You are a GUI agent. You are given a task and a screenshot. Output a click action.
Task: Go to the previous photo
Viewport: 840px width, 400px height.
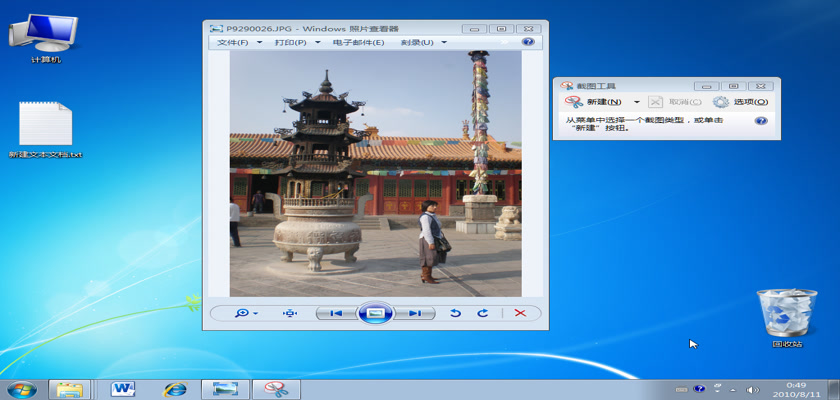point(336,313)
